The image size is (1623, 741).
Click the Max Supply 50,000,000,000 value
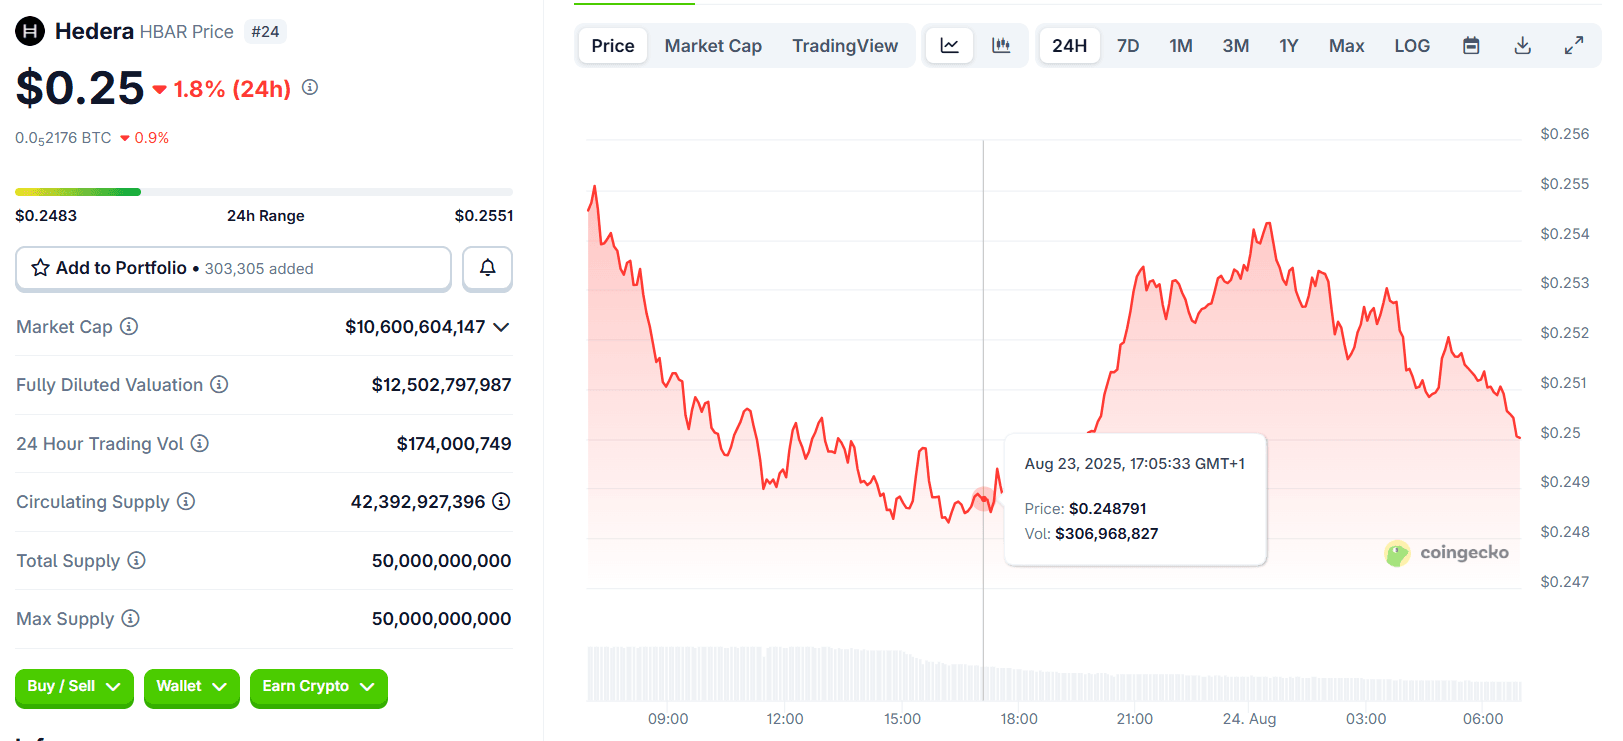pos(441,619)
